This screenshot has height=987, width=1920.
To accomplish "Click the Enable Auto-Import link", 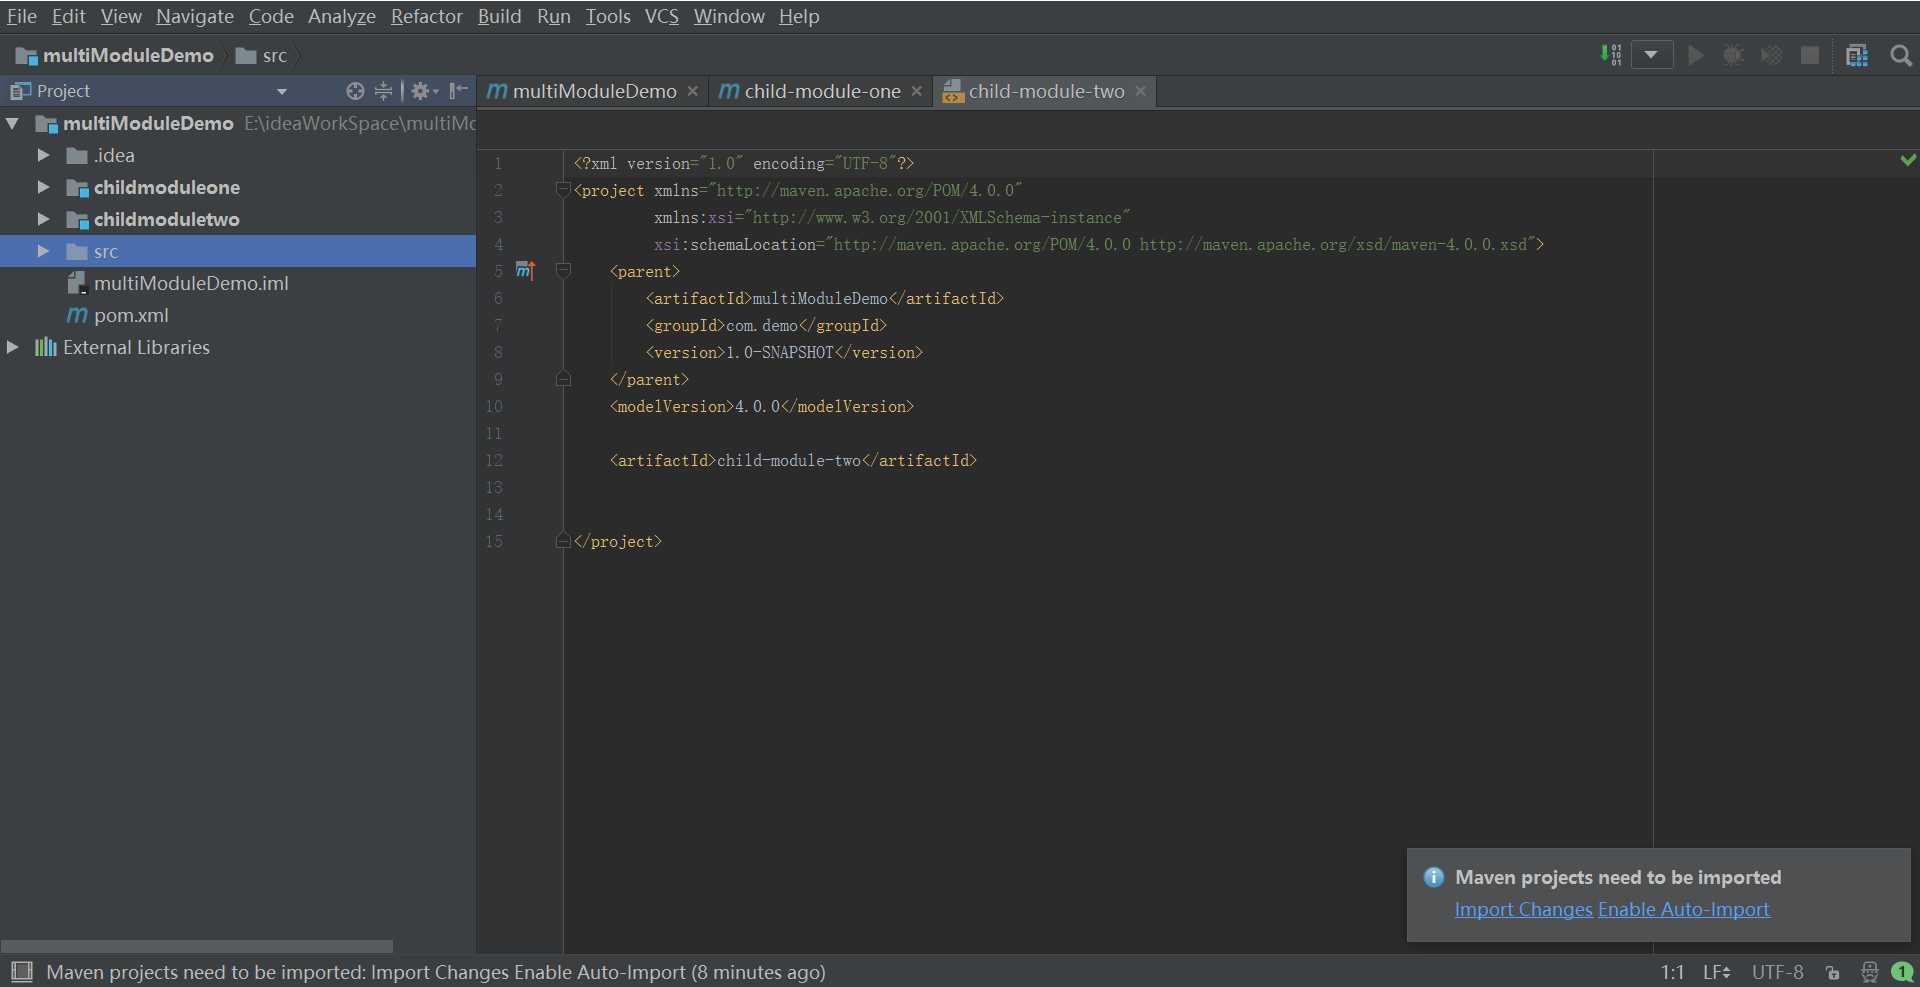I will click(1684, 909).
